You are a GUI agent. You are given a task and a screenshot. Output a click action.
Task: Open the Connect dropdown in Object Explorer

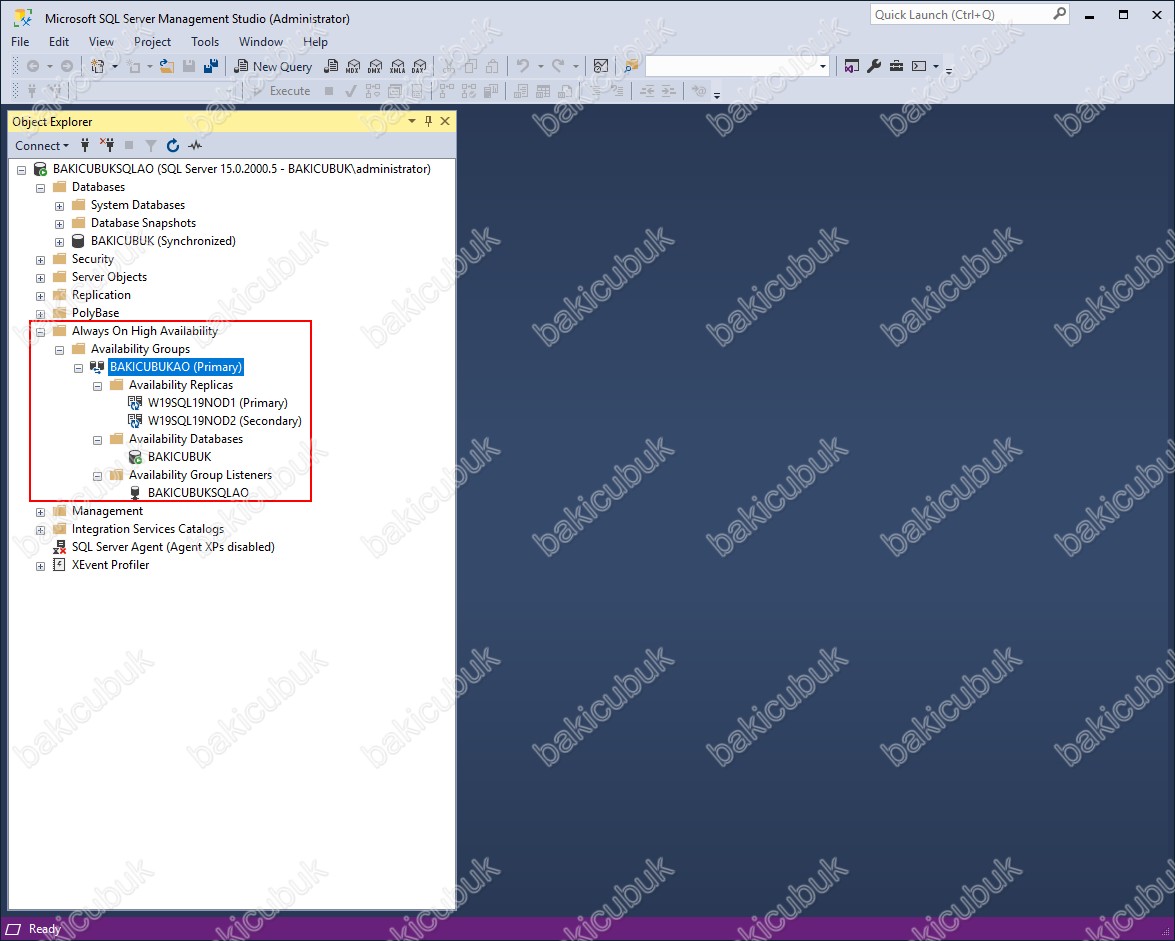[x=42, y=145]
